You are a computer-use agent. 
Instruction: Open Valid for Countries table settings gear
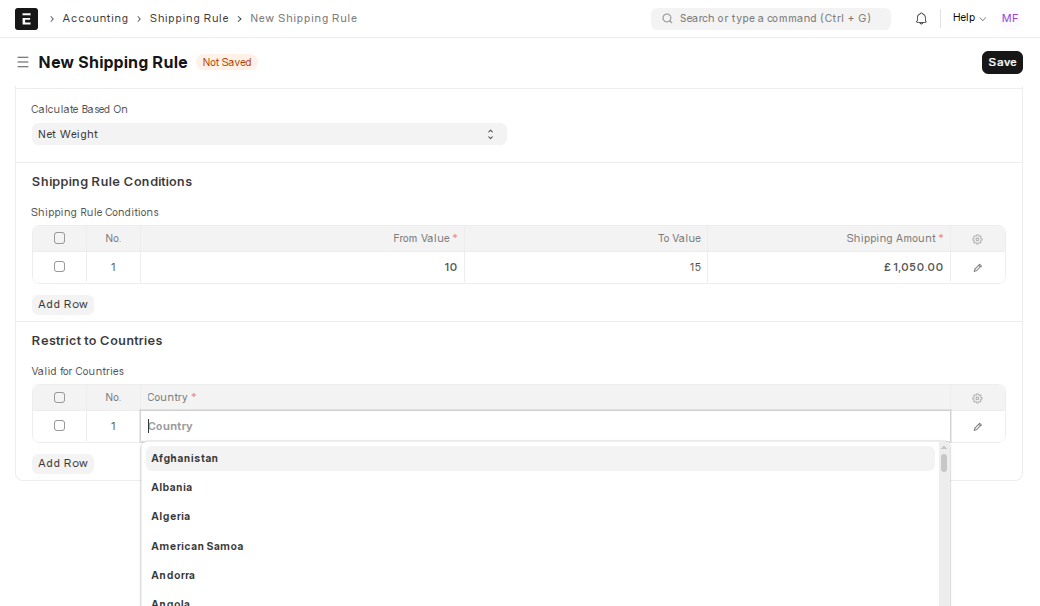[x=977, y=398]
